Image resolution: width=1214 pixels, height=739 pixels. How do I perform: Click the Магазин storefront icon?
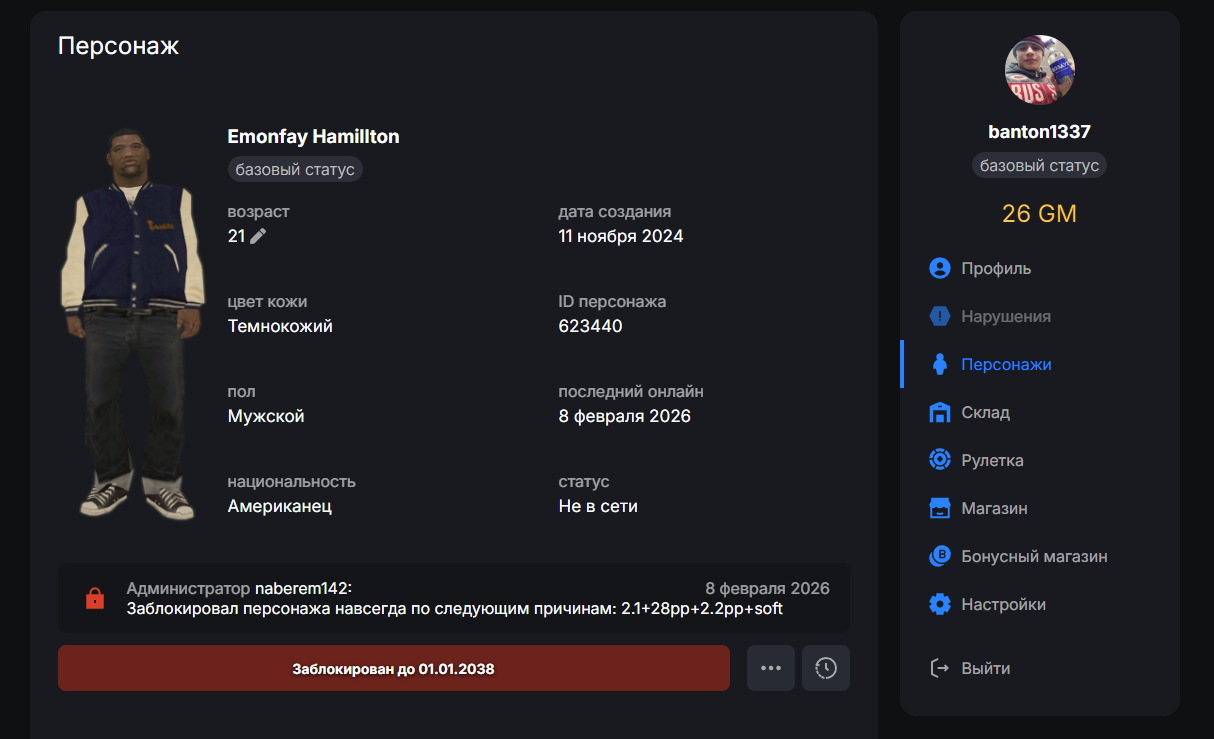(x=939, y=508)
